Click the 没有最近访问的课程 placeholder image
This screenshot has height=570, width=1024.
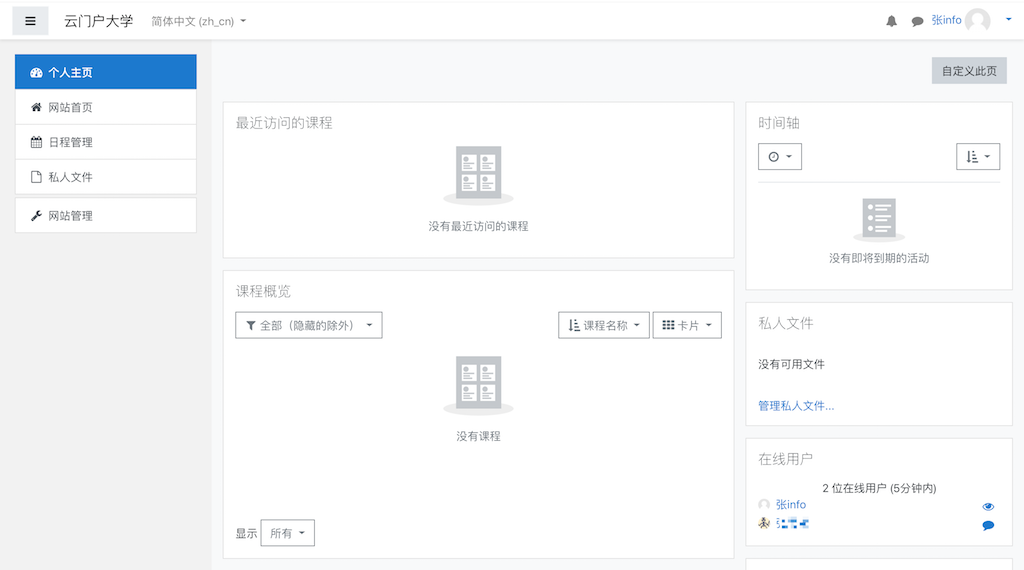click(x=479, y=175)
